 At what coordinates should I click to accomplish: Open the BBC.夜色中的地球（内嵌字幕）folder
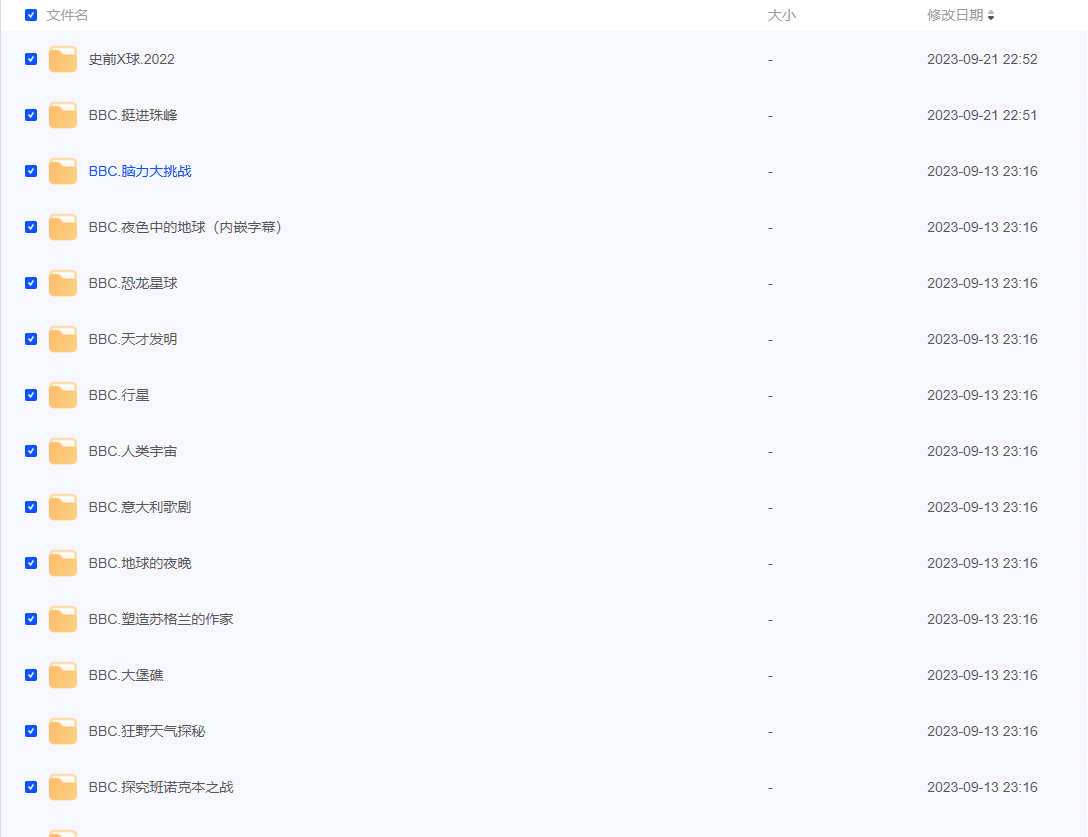tap(186, 227)
